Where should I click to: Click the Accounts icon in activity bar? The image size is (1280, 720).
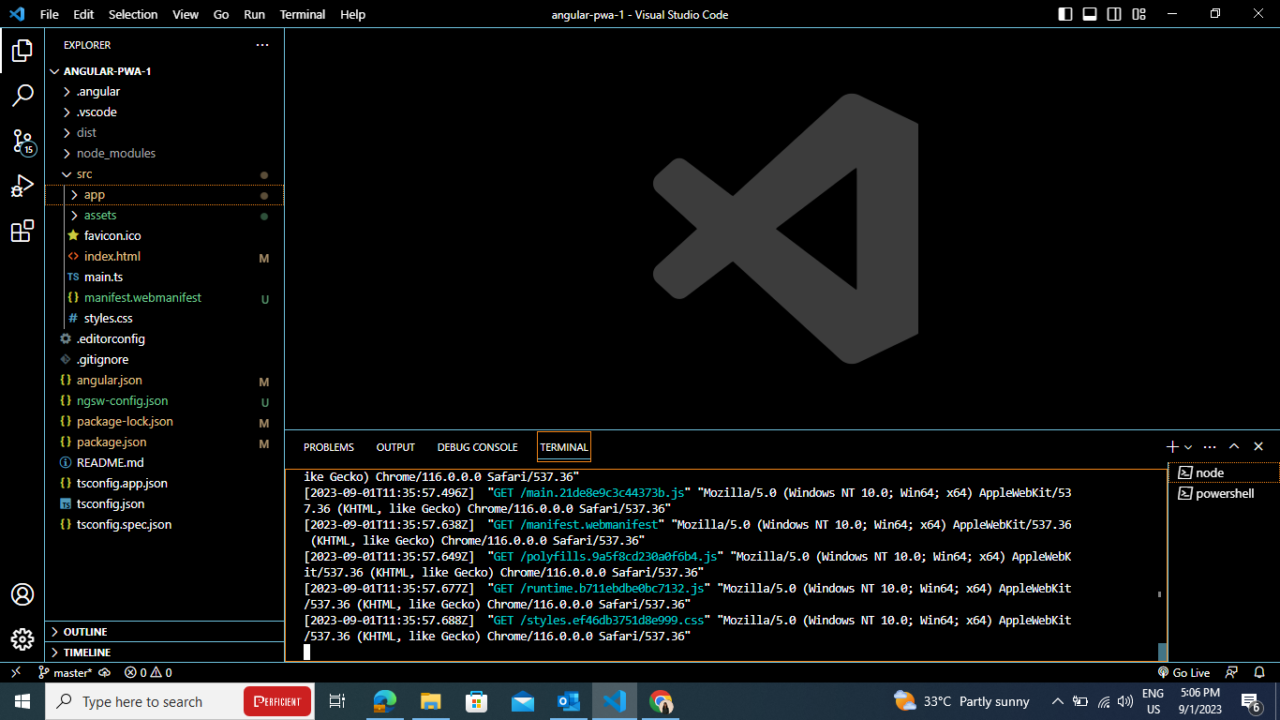[x=22, y=594]
